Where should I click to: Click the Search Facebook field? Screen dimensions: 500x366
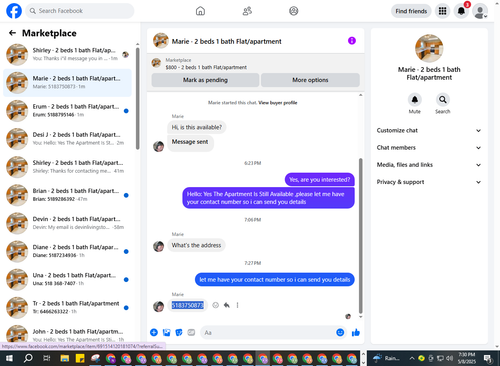[80, 11]
